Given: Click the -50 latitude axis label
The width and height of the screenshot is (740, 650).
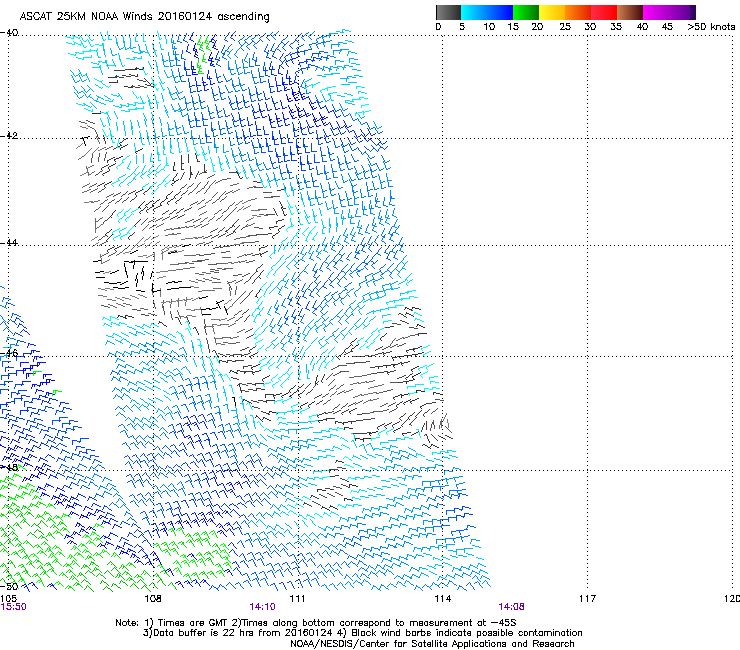Looking at the screenshot, I should click(x=9, y=586).
